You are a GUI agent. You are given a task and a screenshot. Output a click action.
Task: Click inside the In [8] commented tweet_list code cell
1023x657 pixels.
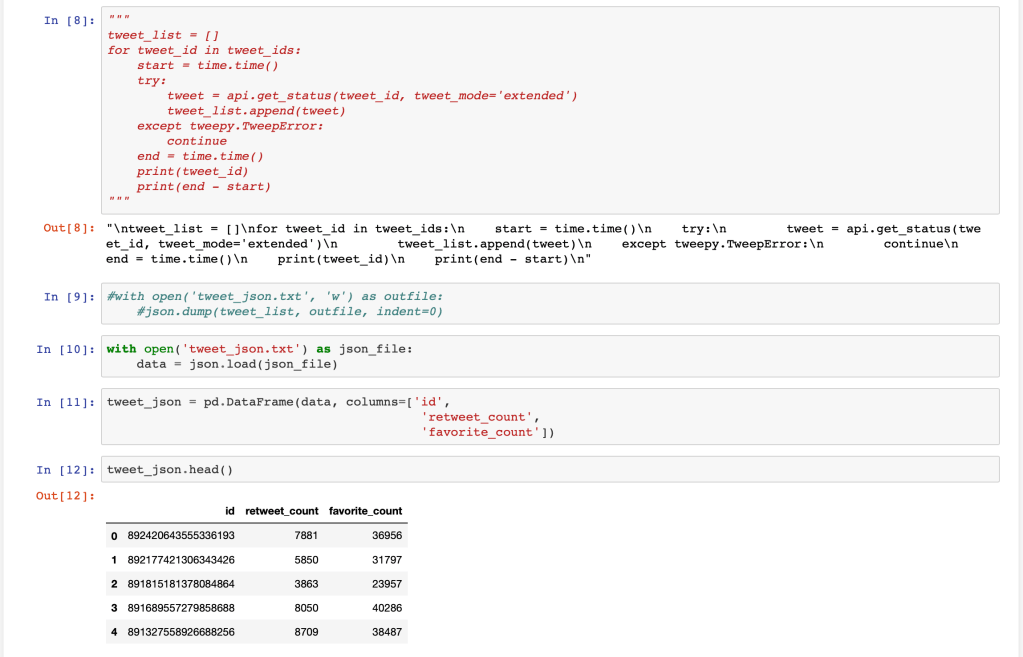[550, 110]
